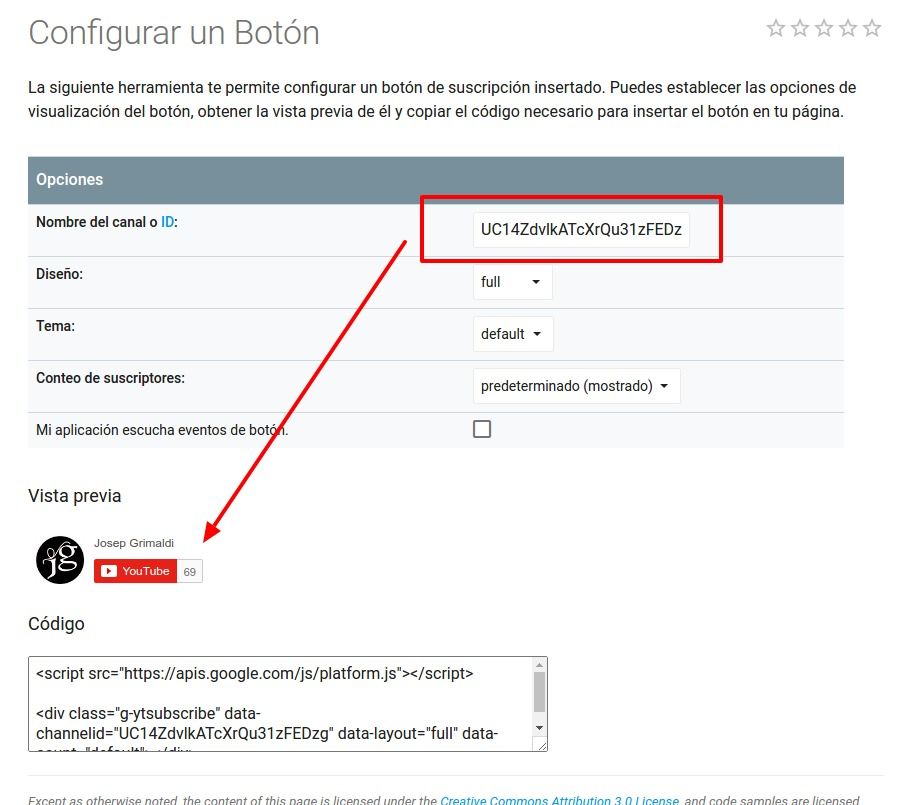Click the Conteo de suscriptores label
897x805 pixels.
[x=110, y=378]
